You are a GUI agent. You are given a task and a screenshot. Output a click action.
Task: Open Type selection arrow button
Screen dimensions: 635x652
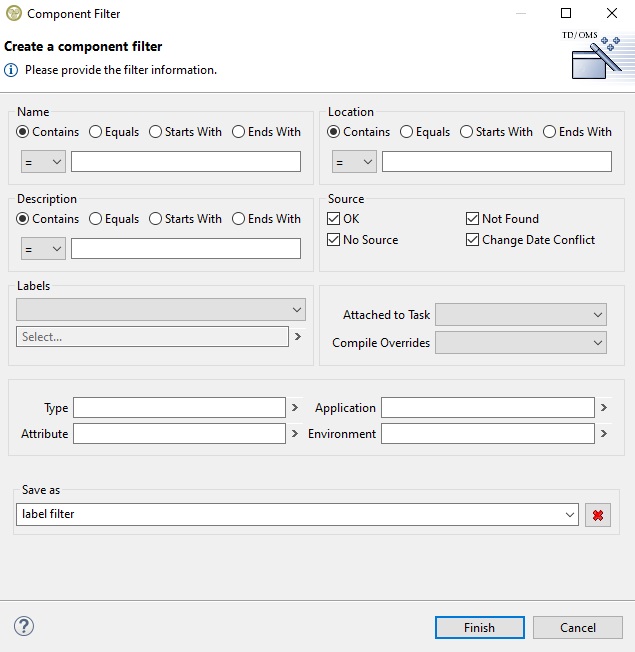click(295, 408)
